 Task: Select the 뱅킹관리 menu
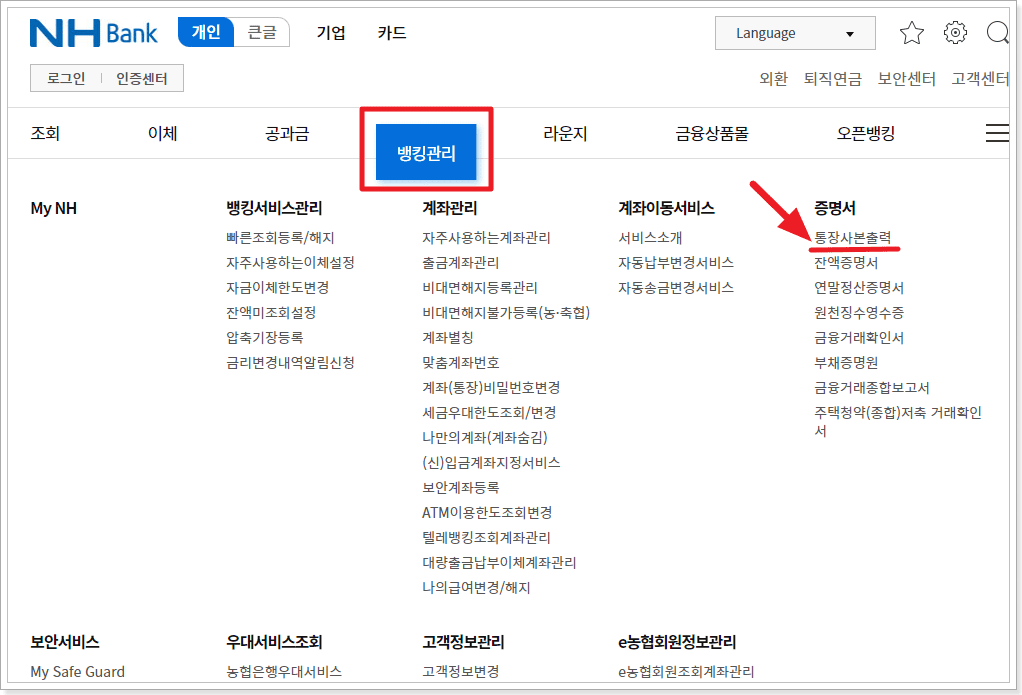tap(426, 151)
